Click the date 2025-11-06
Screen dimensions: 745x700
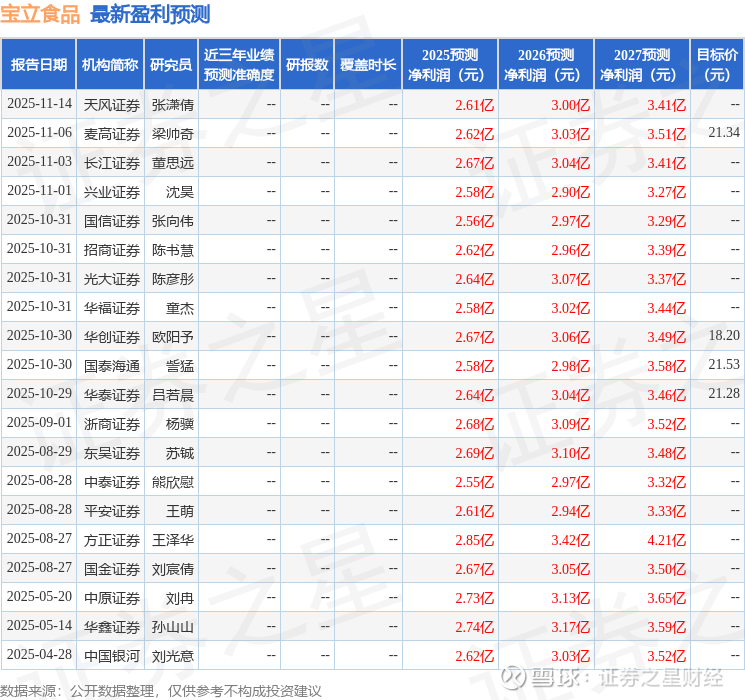pyautogui.click(x=39, y=133)
